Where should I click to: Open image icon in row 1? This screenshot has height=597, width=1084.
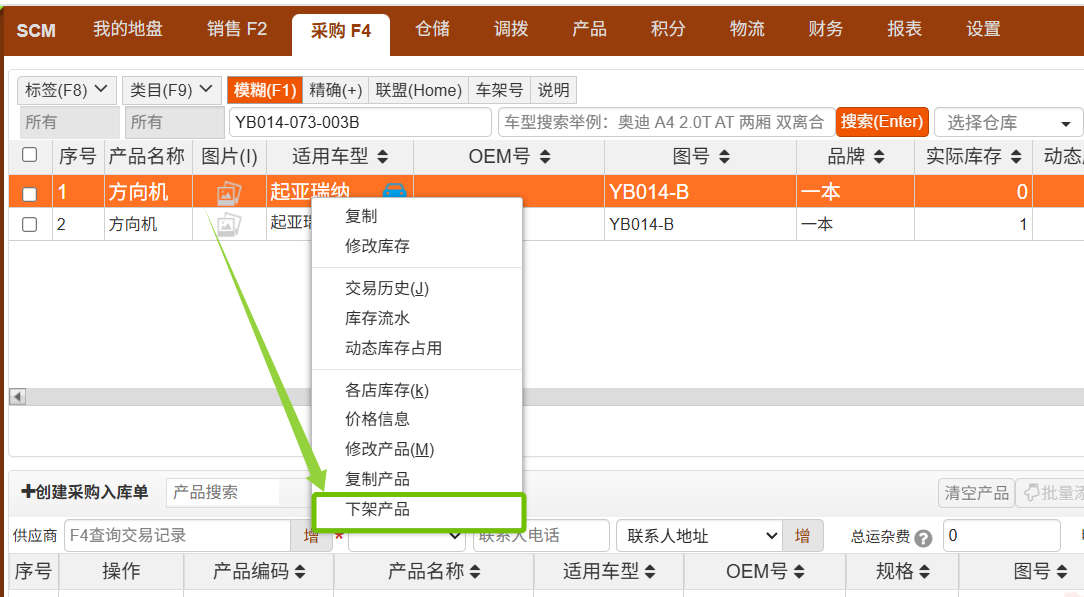pos(229,193)
